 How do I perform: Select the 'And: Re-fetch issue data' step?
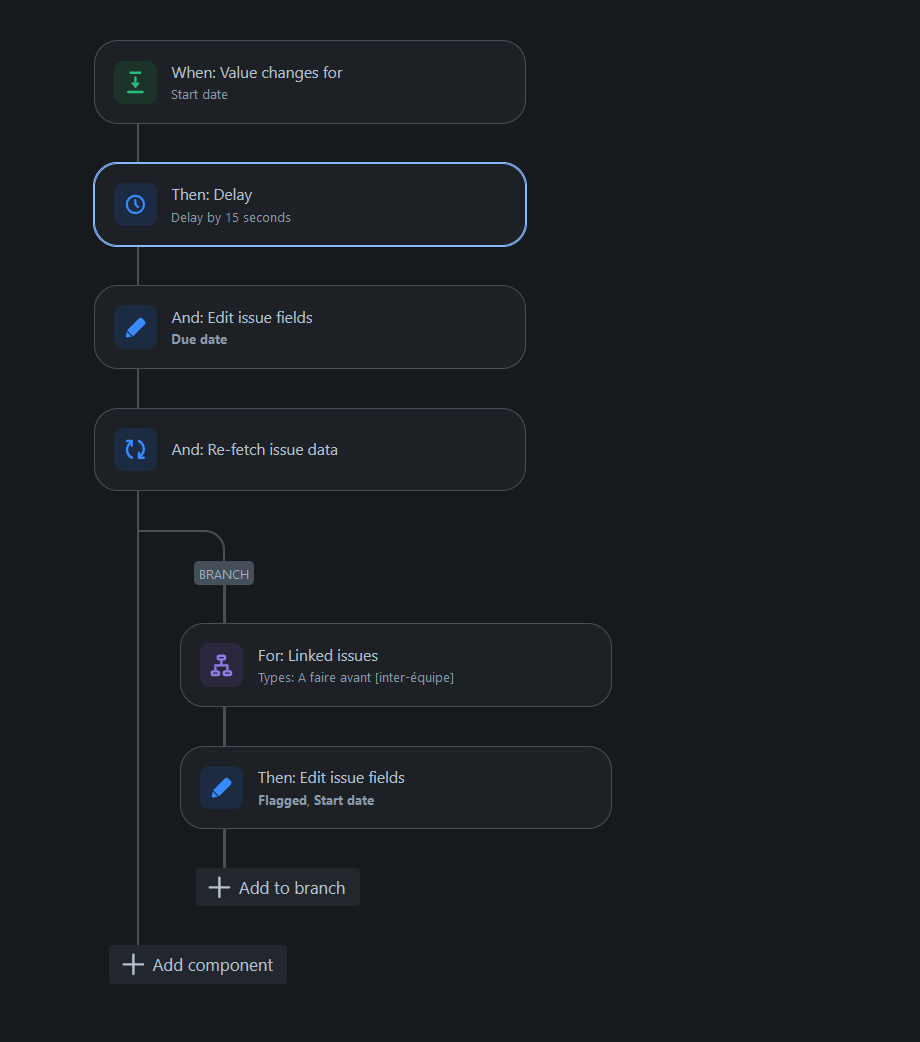[x=310, y=450]
